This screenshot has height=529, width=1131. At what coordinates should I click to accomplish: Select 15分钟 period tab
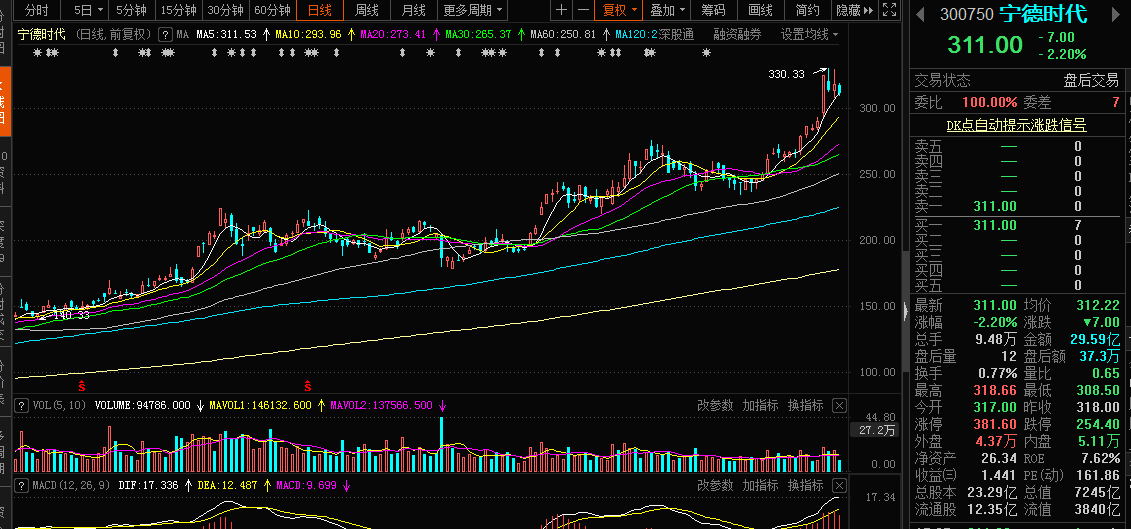(178, 10)
